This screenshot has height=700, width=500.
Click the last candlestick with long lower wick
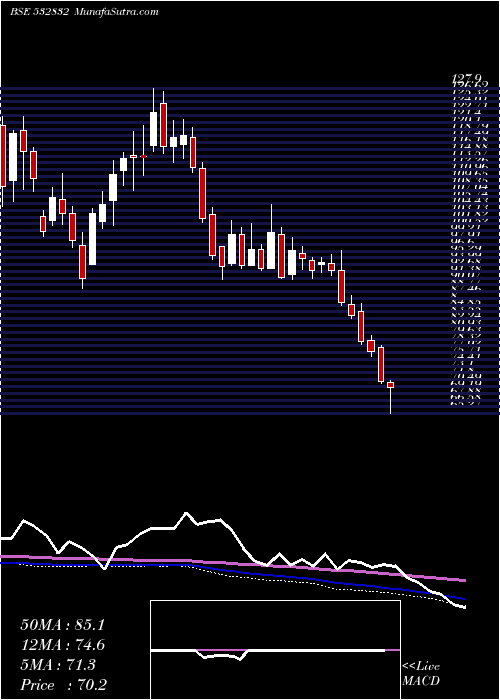coord(391,397)
